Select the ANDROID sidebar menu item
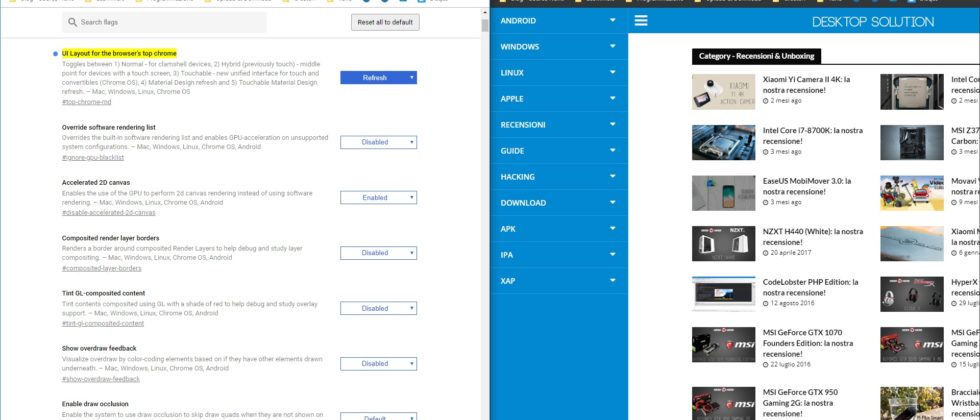Image resolution: width=980 pixels, height=420 pixels. pos(558,21)
